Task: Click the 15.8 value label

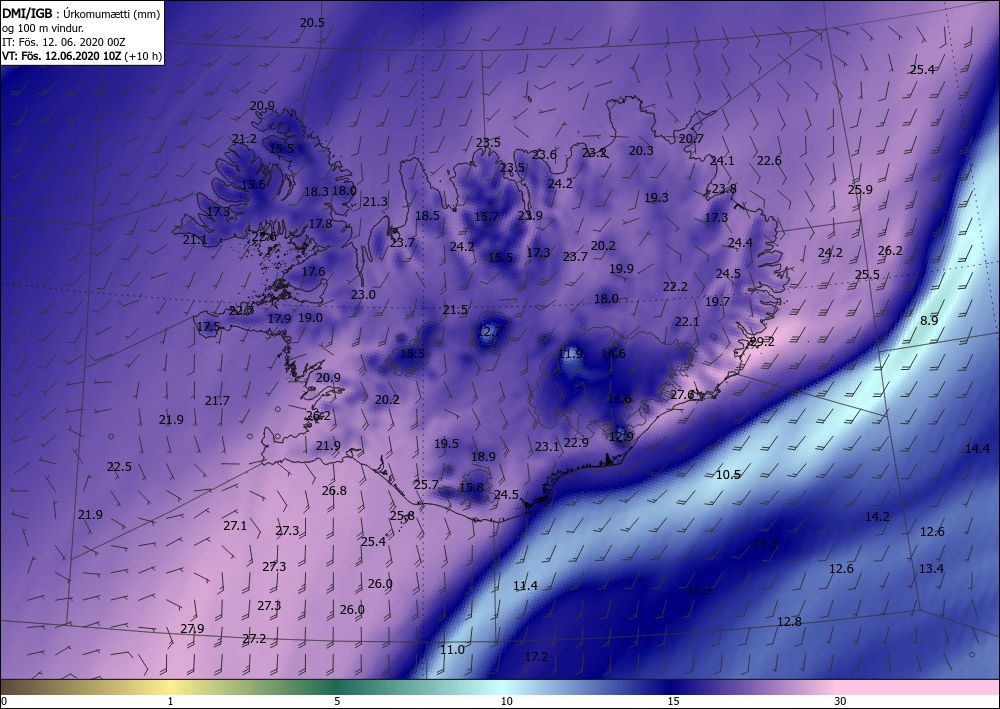Action: click(x=471, y=488)
